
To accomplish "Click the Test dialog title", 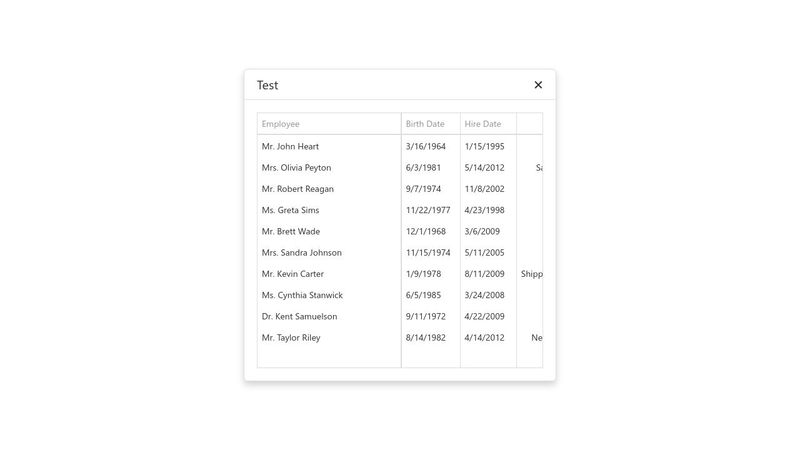I will point(267,85).
